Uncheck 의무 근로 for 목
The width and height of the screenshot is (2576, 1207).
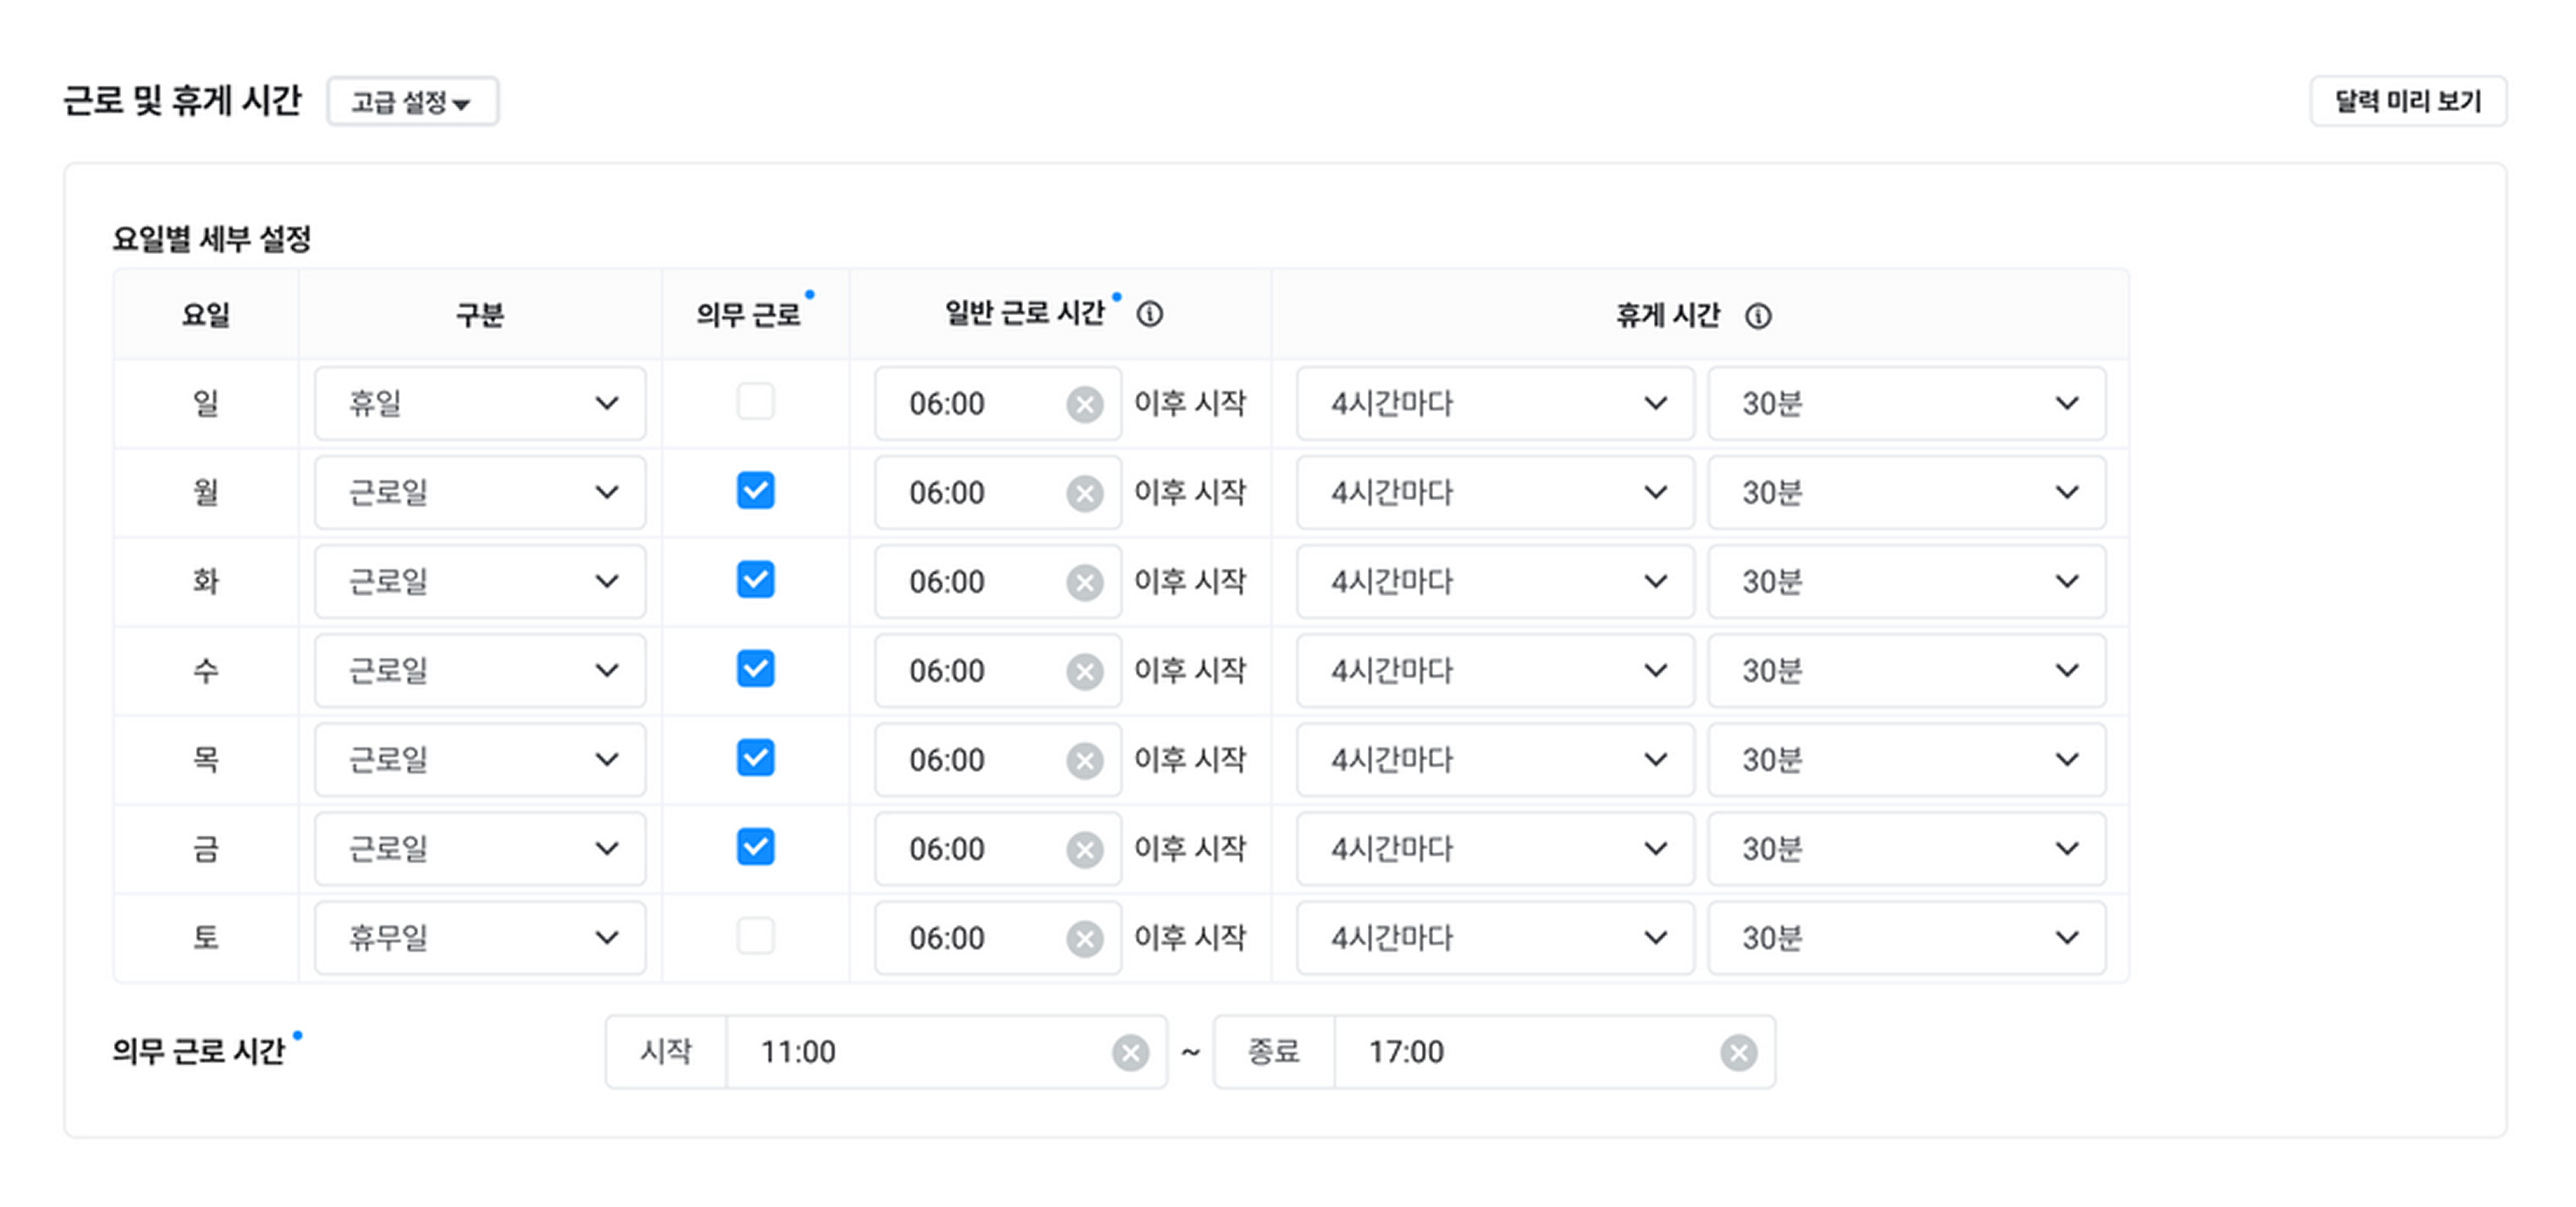(755, 758)
